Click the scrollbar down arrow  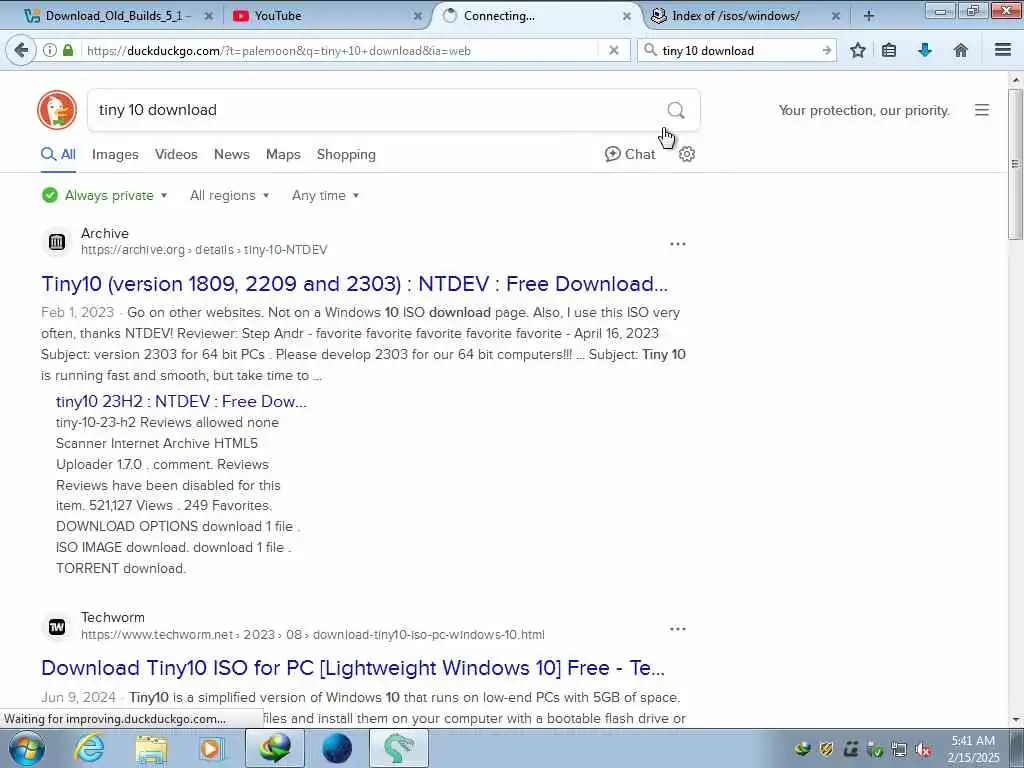pos(1015,720)
